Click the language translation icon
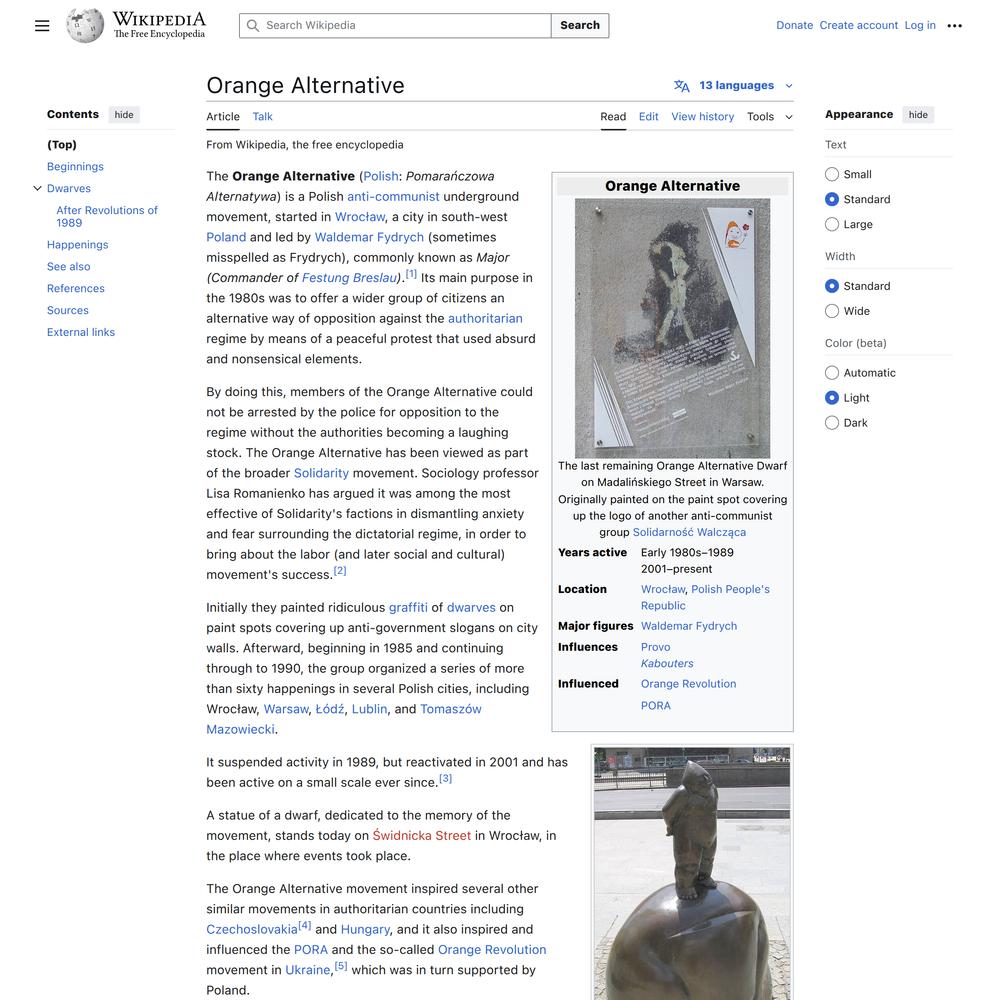 682,85
